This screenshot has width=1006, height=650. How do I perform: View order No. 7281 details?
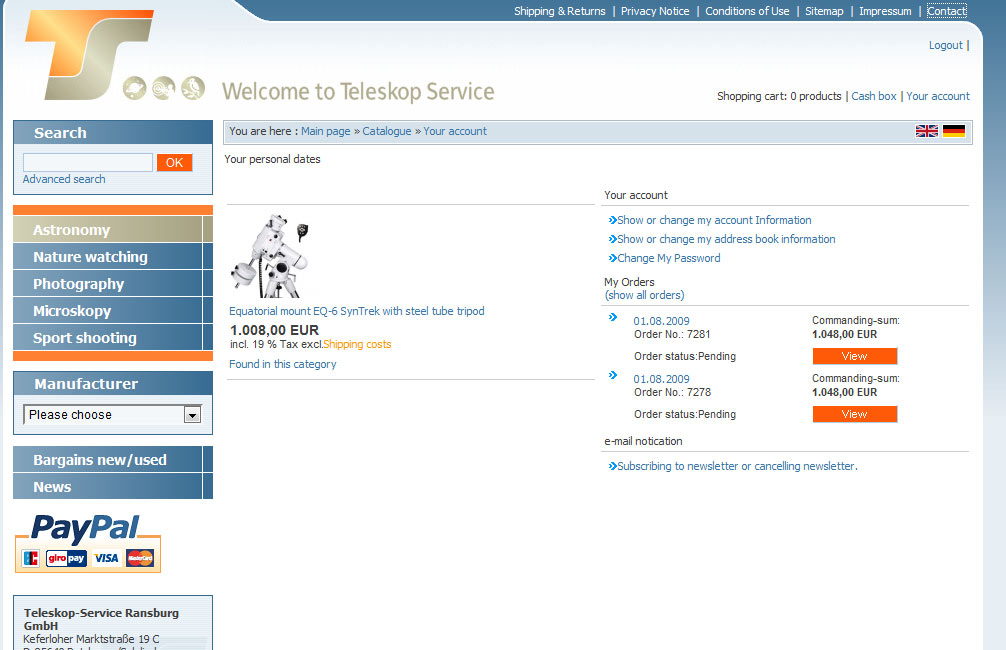(x=855, y=356)
